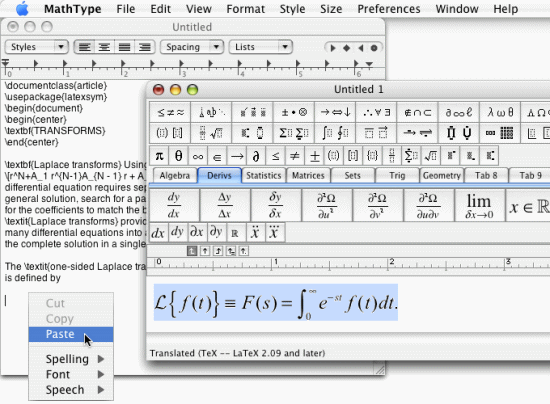550x404 pixels.
Task: Click the diamond ruler control button
Action: (346, 48)
